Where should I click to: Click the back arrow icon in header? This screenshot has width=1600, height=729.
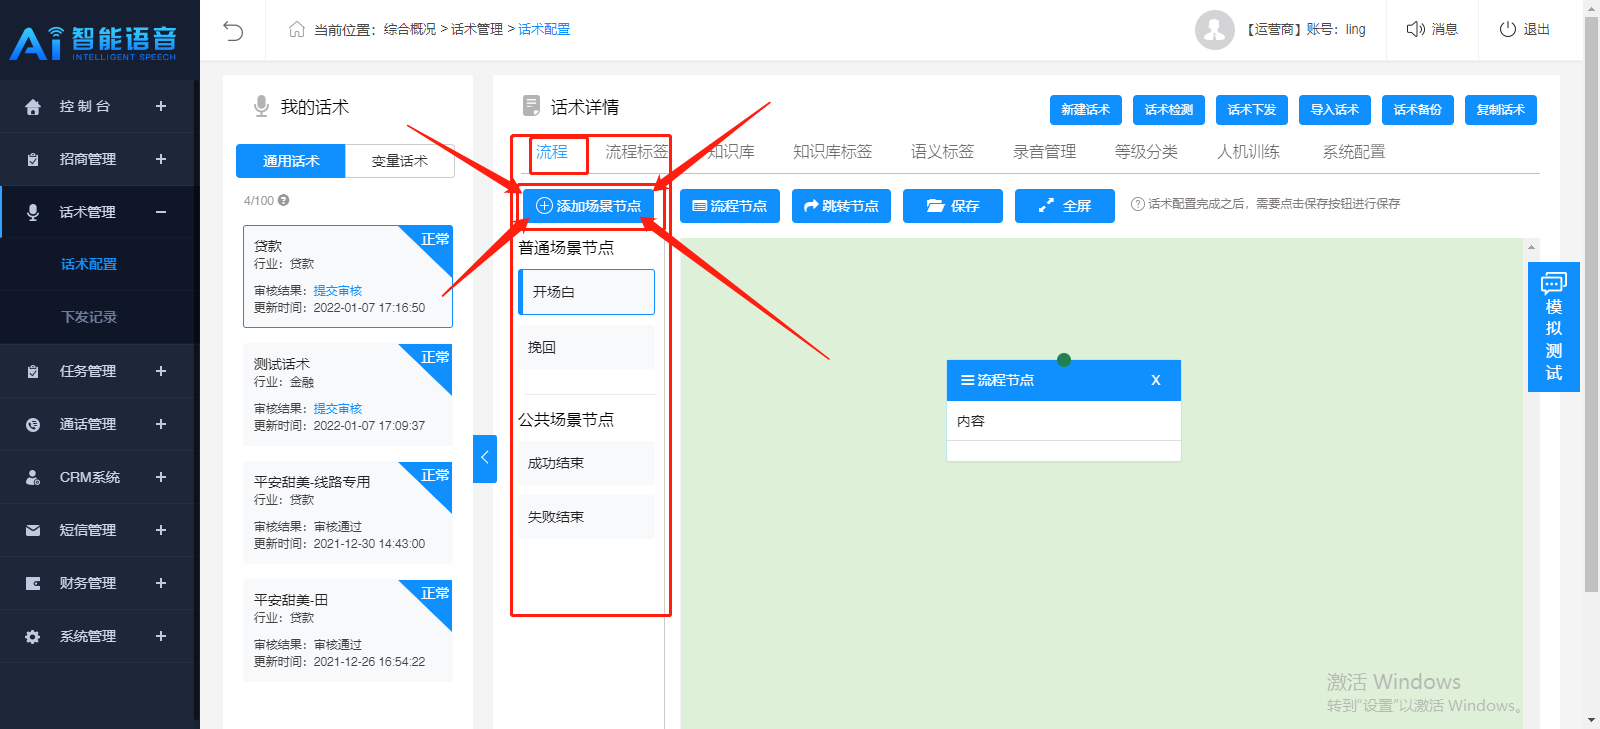233,31
